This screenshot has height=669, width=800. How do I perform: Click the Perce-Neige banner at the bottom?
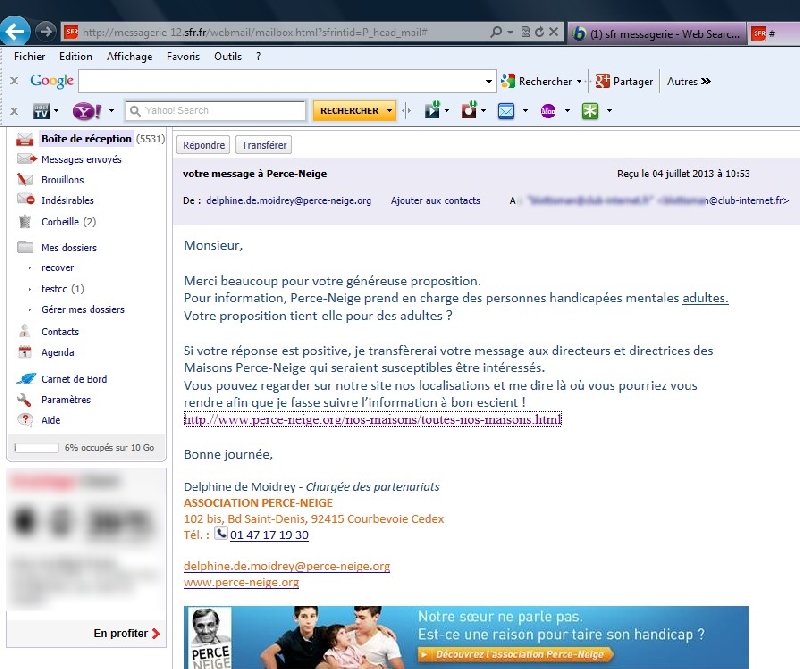coord(466,637)
